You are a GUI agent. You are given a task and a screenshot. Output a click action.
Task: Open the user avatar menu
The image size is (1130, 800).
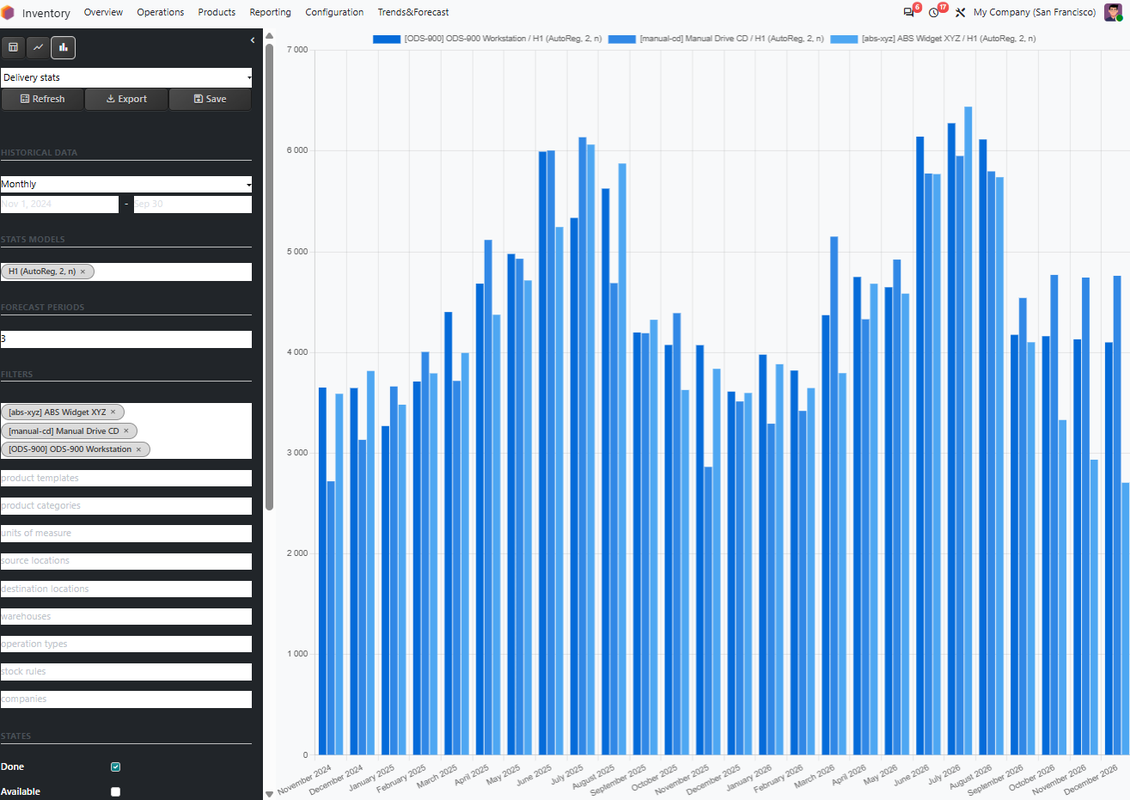(1113, 12)
